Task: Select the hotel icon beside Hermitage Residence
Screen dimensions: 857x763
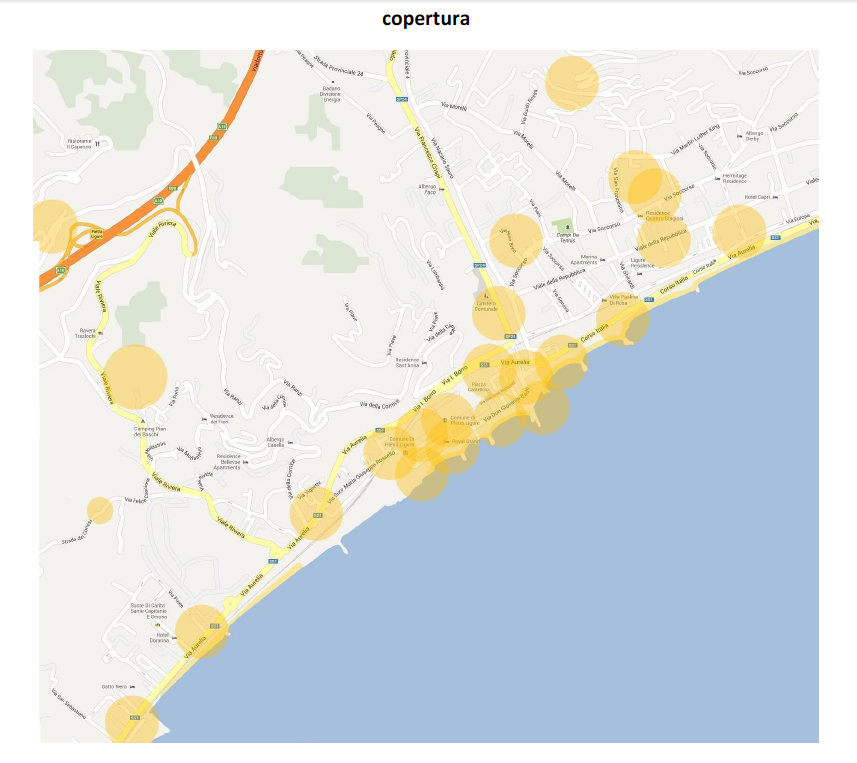Action: click(x=718, y=178)
